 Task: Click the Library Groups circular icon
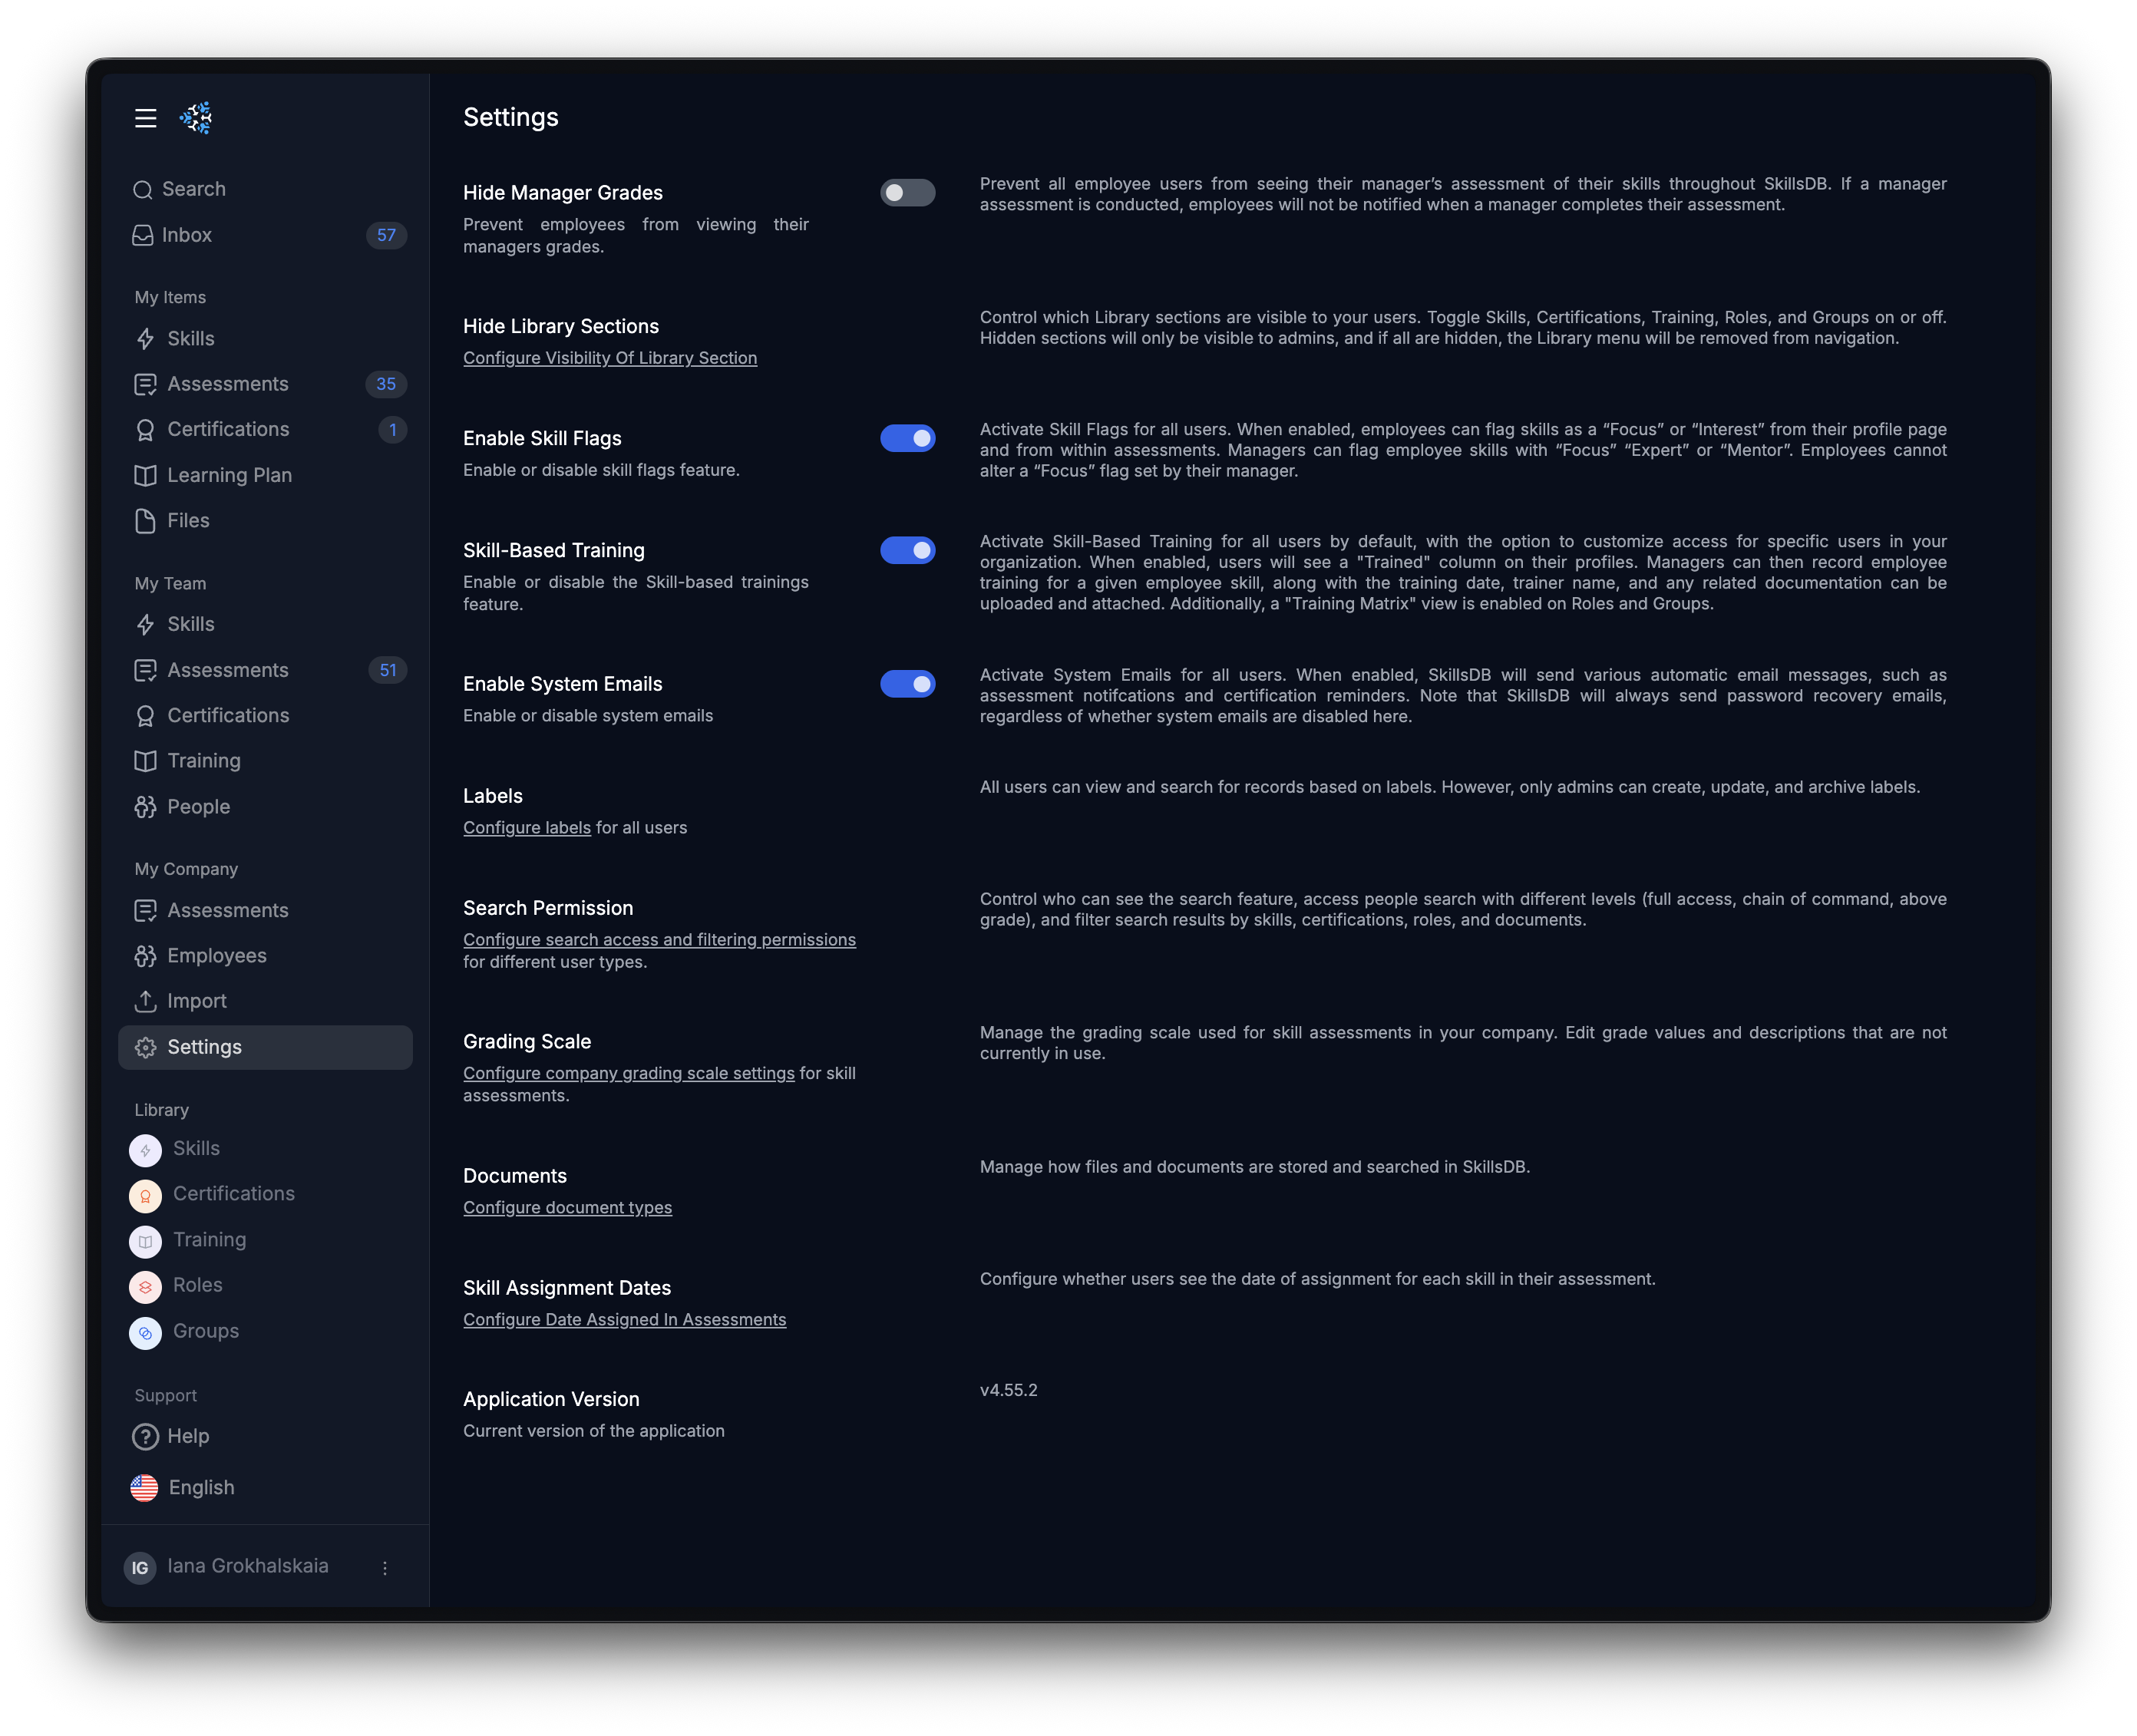click(145, 1333)
